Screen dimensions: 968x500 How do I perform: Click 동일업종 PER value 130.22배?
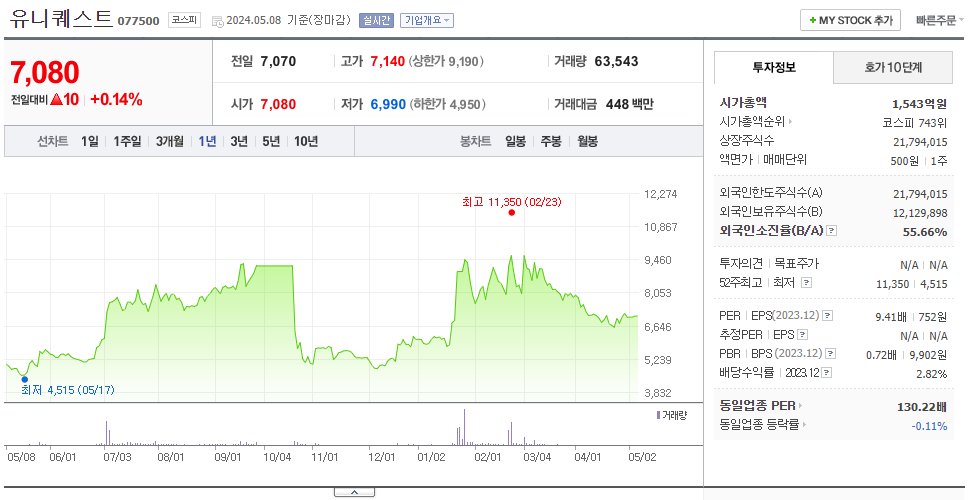coord(922,407)
